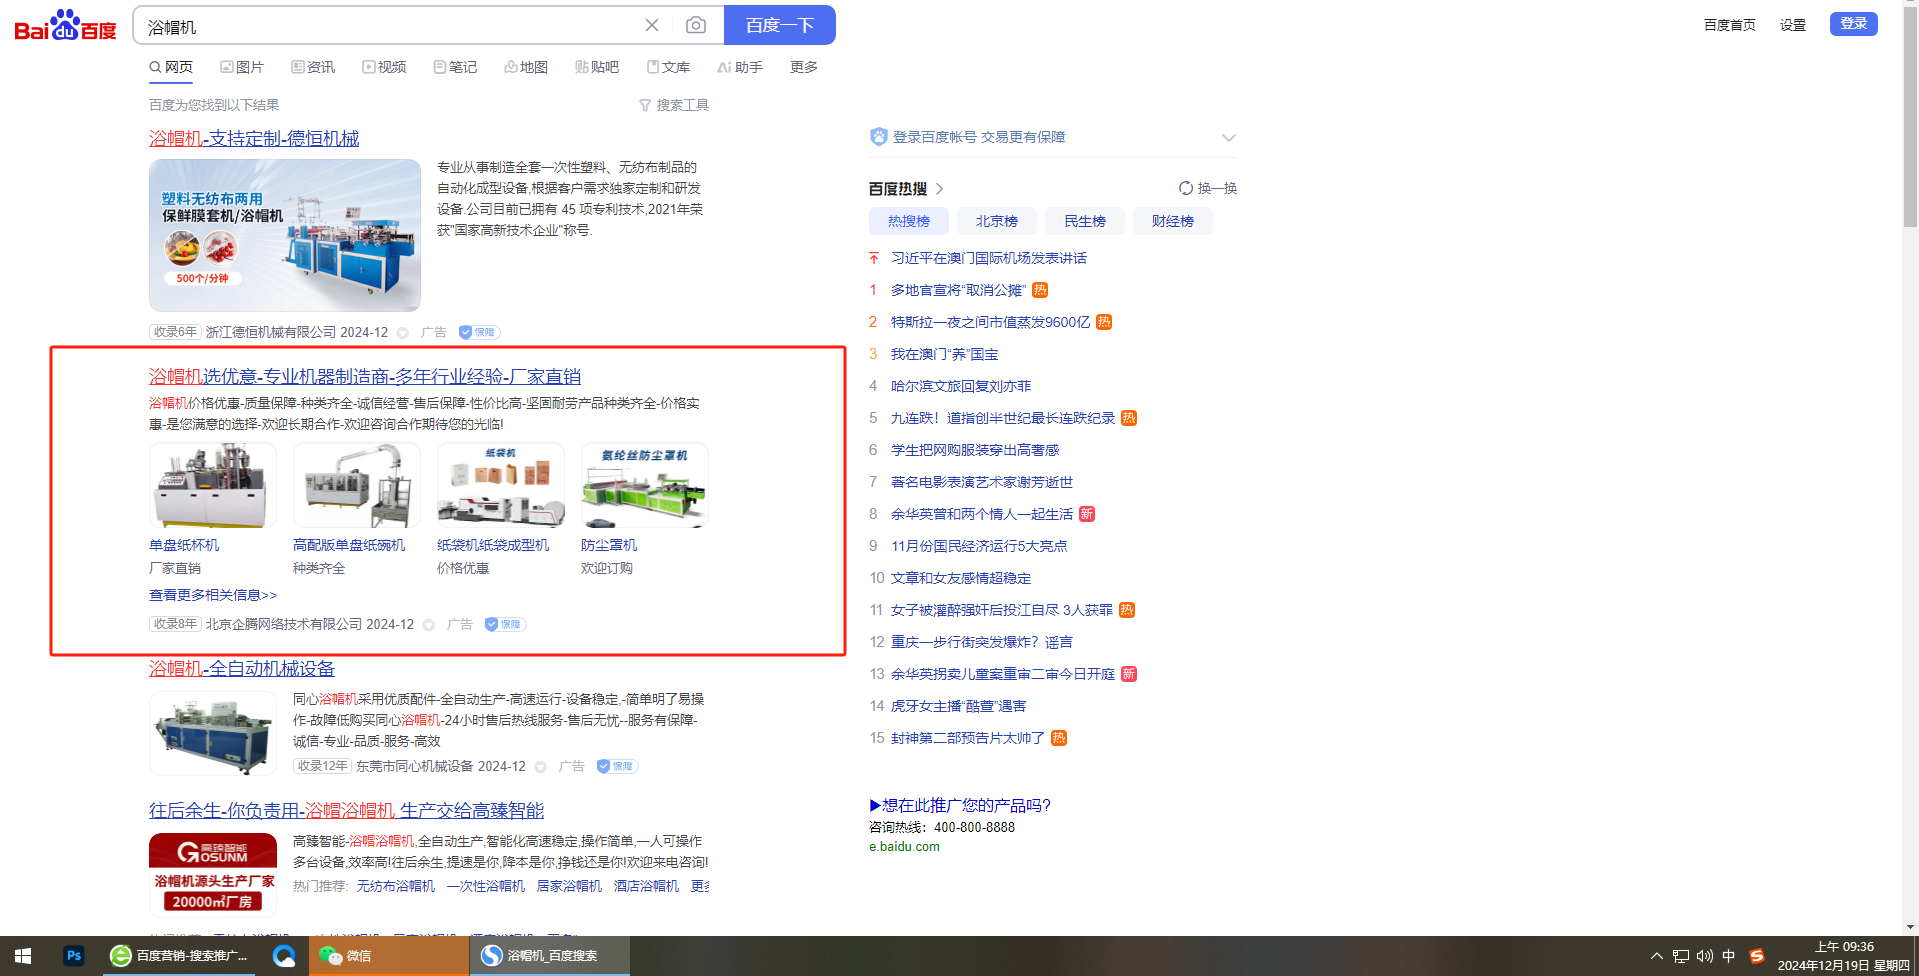Select the 北京榜 hot list tab
The height and width of the screenshot is (976, 1919).
(996, 221)
